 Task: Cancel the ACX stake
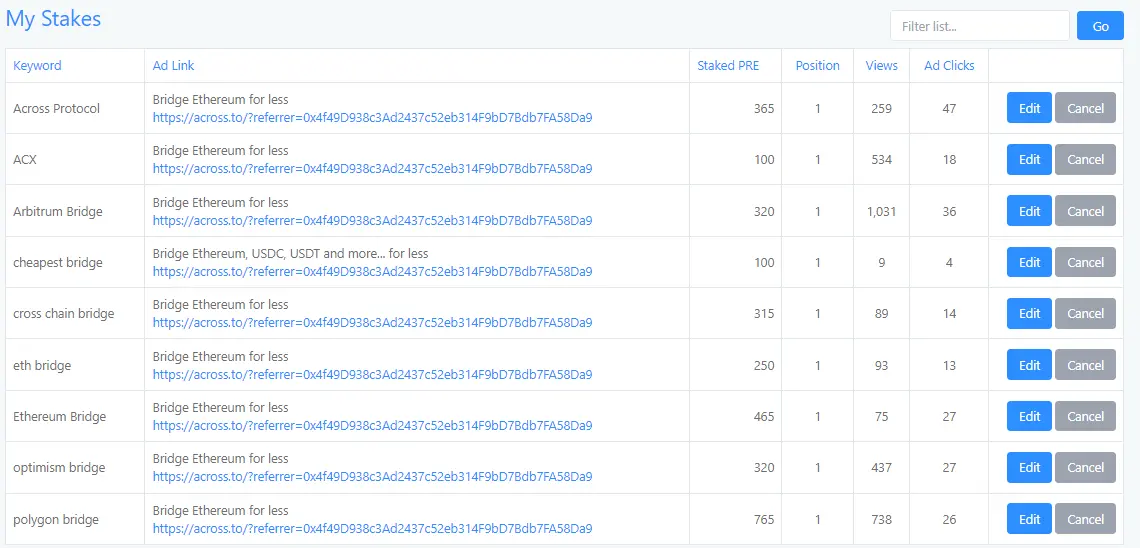tap(1085, 159)
